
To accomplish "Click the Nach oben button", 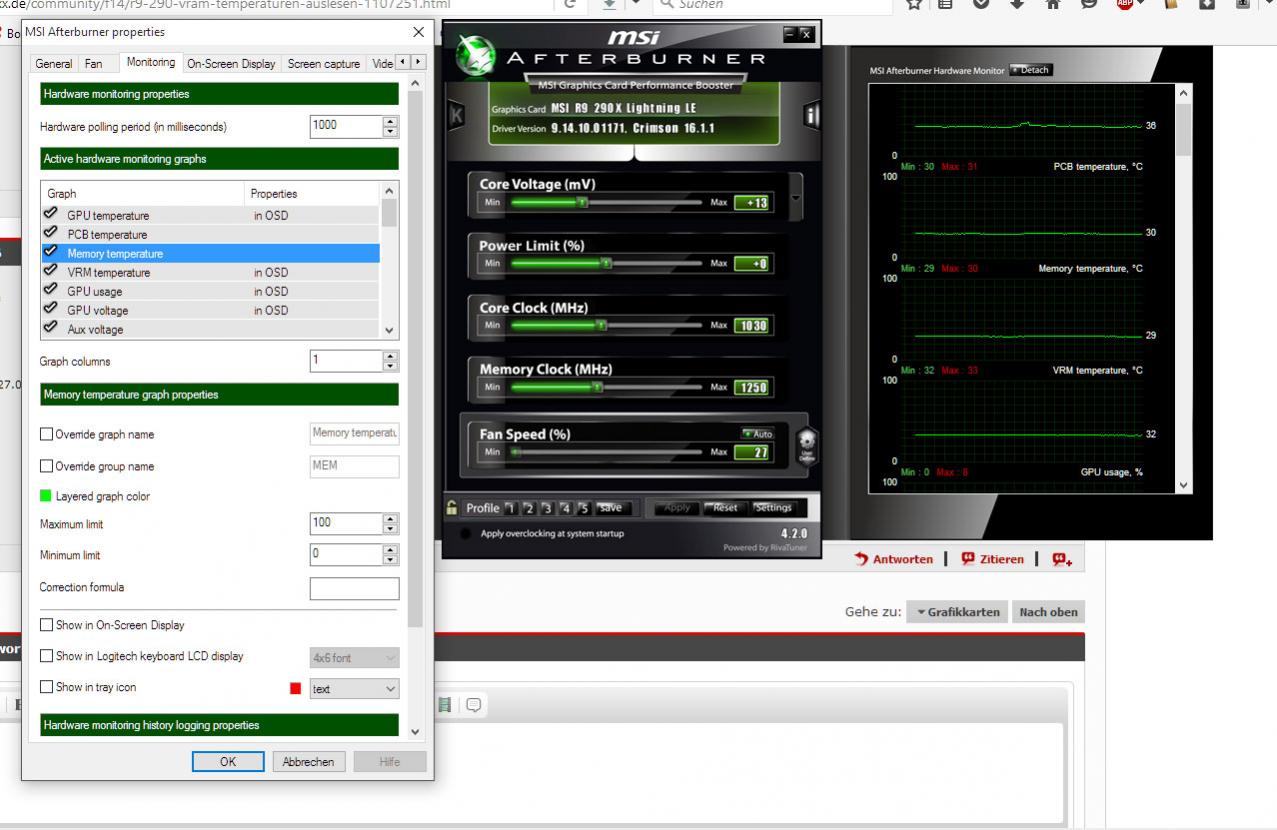I will [x=1049, y=612].
